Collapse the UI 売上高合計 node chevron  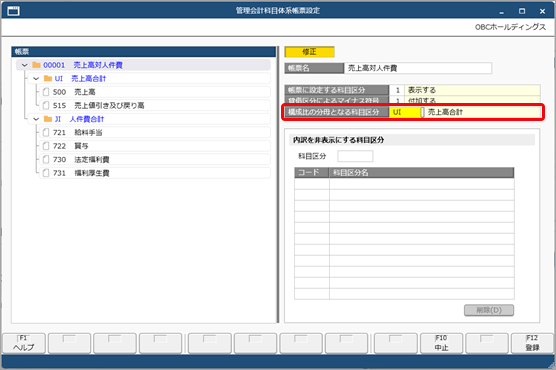[36, 78]
